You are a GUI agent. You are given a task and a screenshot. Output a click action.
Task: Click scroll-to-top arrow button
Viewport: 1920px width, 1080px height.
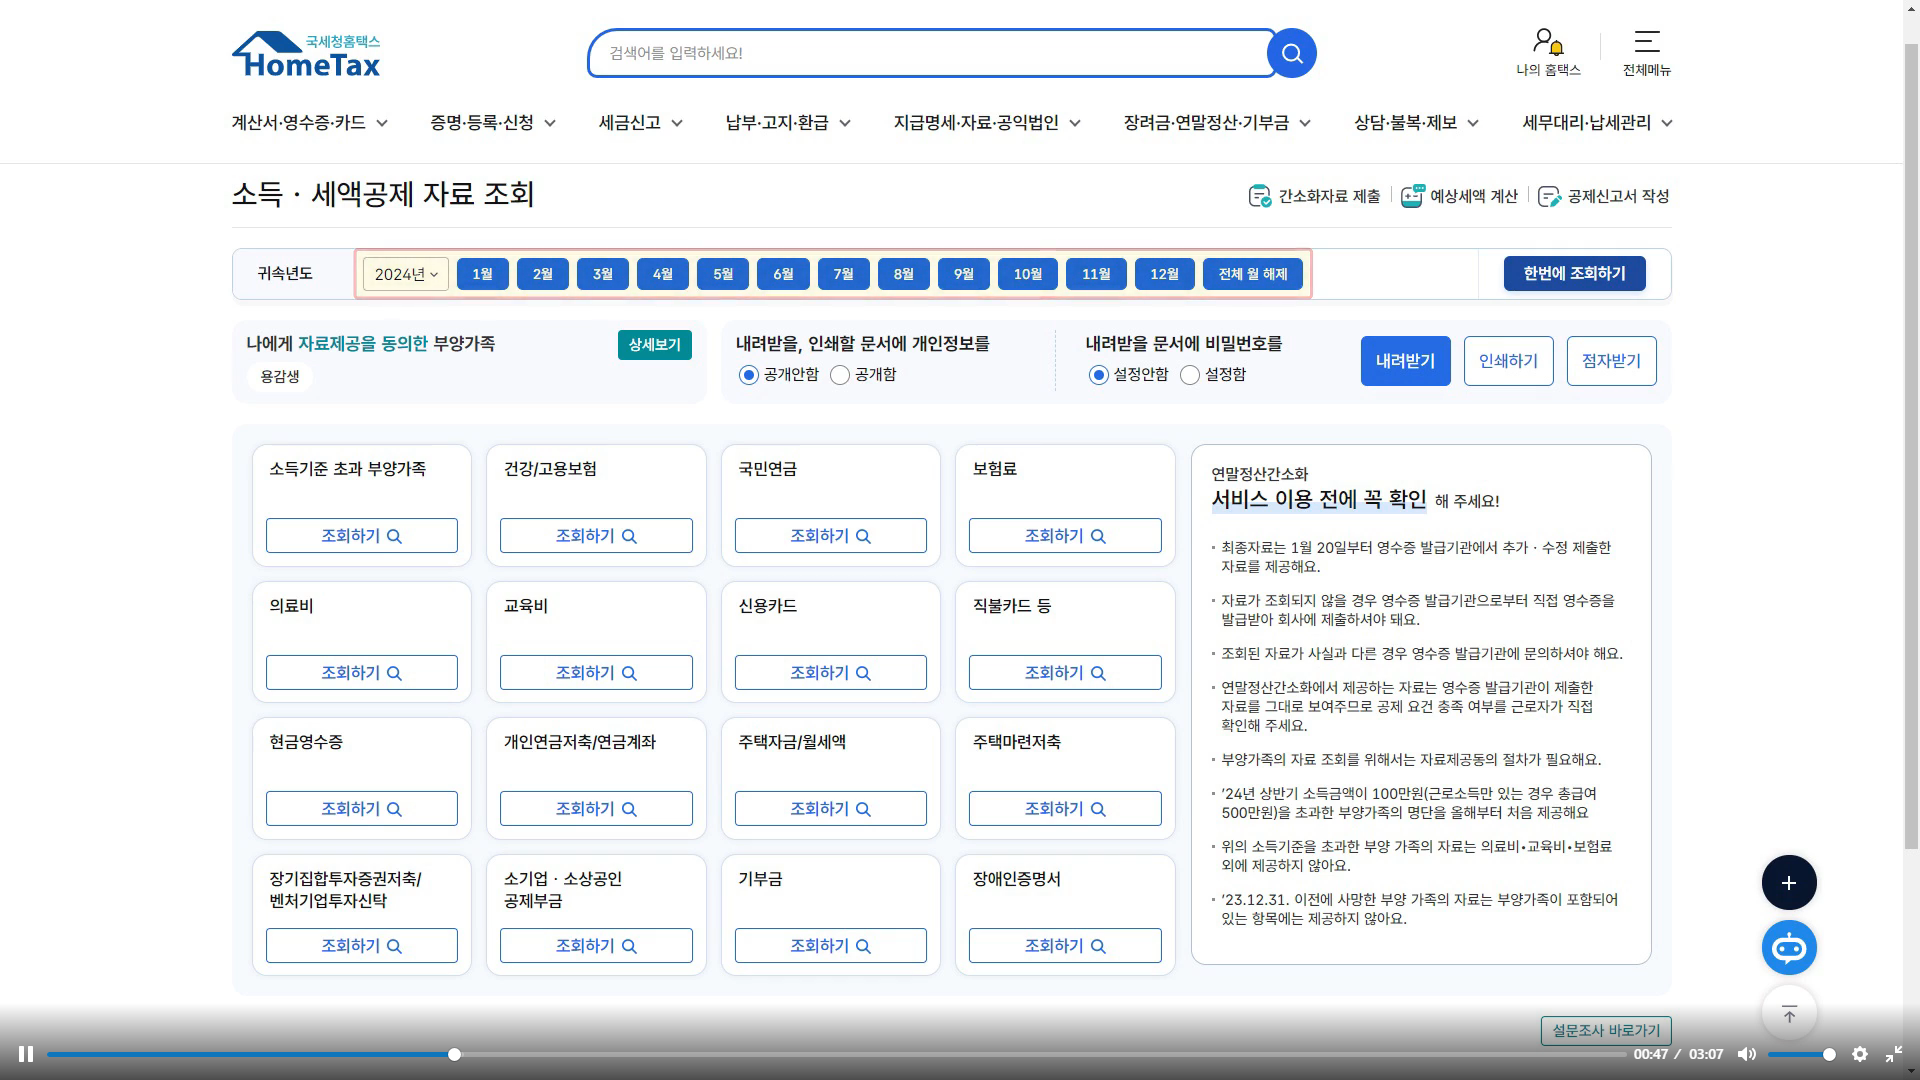[1788, 1014]
